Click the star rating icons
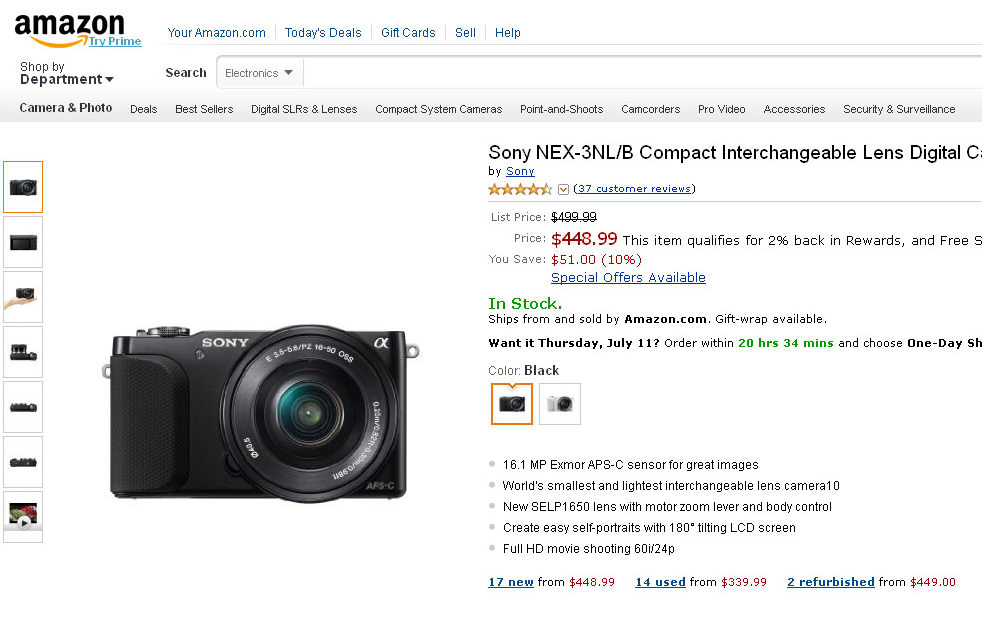Screen dimensions: 982x621 tap(520, 189)
